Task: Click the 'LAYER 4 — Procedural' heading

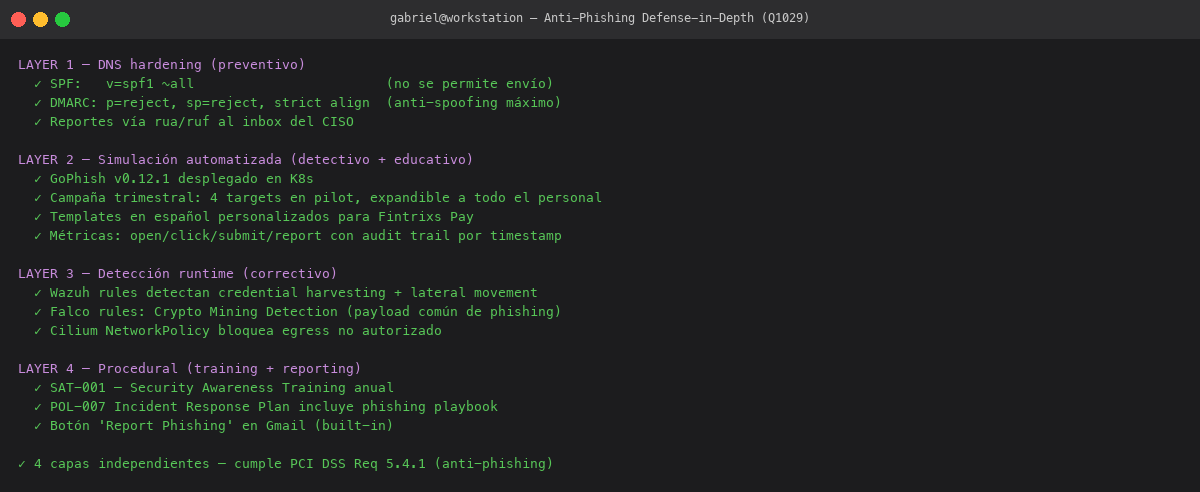Action: (190, 369)
